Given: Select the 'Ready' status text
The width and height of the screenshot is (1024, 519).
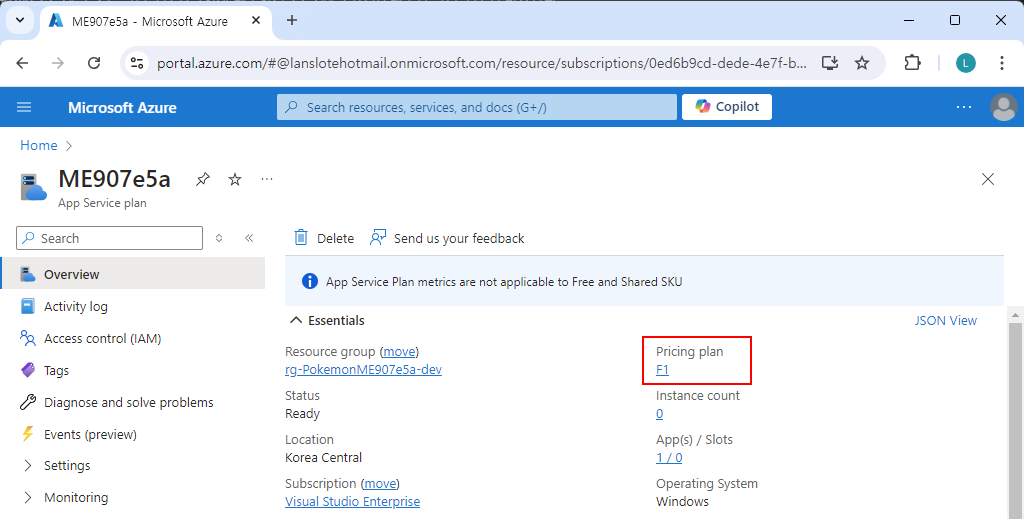Looking at the screenshot, I should [302, 413].
